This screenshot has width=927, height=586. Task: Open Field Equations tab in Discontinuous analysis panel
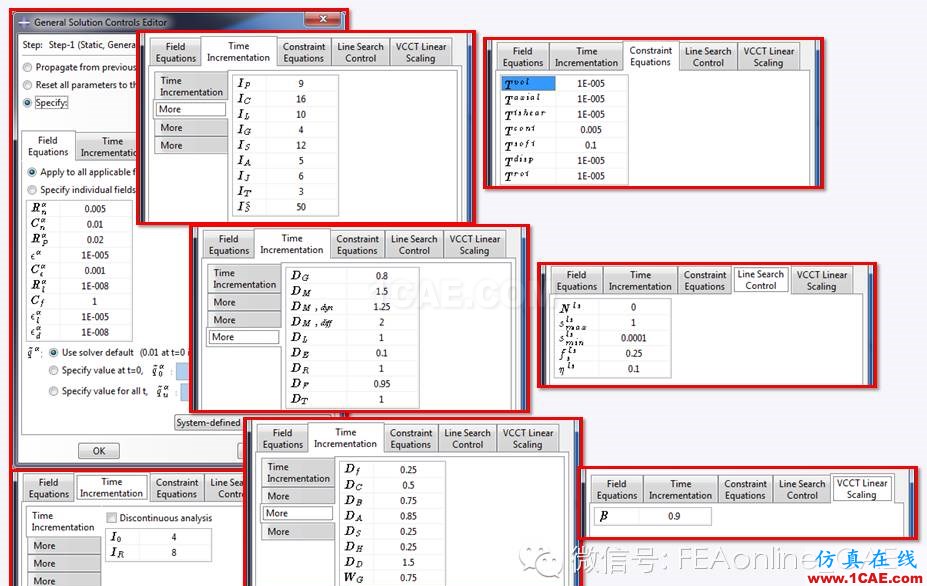pos(48,488)
